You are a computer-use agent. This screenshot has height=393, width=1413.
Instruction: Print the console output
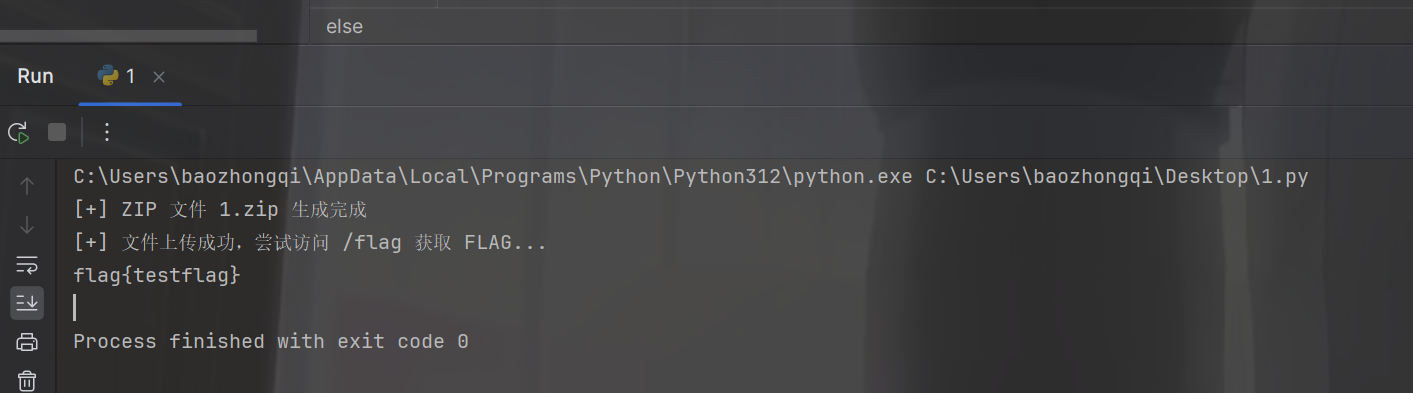point(27,342)
